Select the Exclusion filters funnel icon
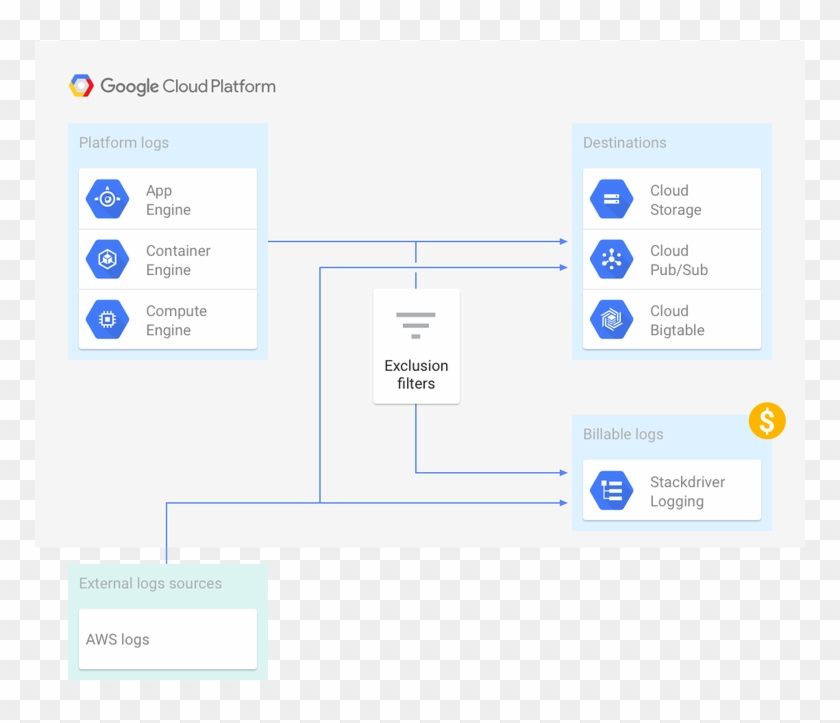The width and height of the screenshot is (840, 723). (415, 323)
